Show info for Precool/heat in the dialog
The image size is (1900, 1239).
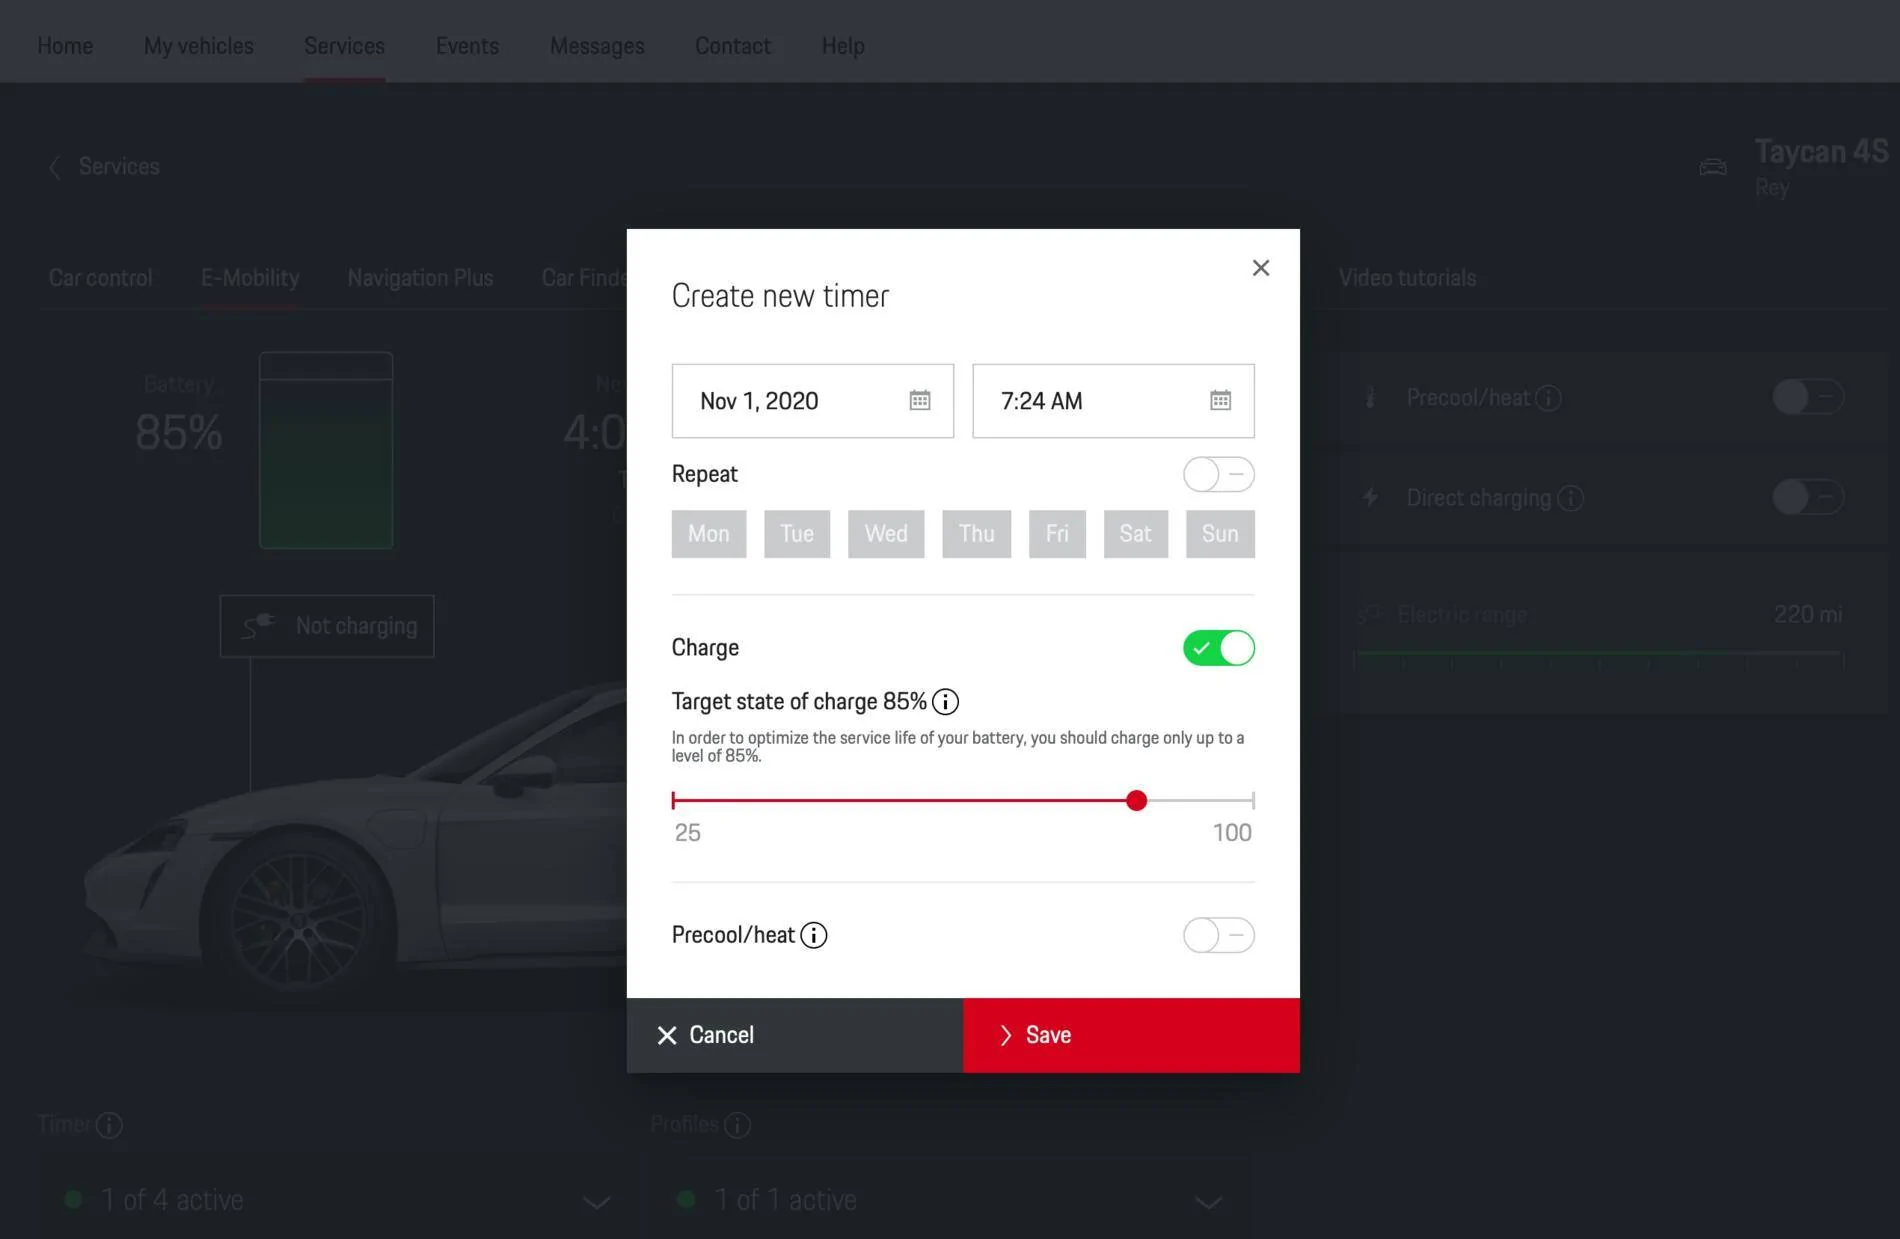814,935
